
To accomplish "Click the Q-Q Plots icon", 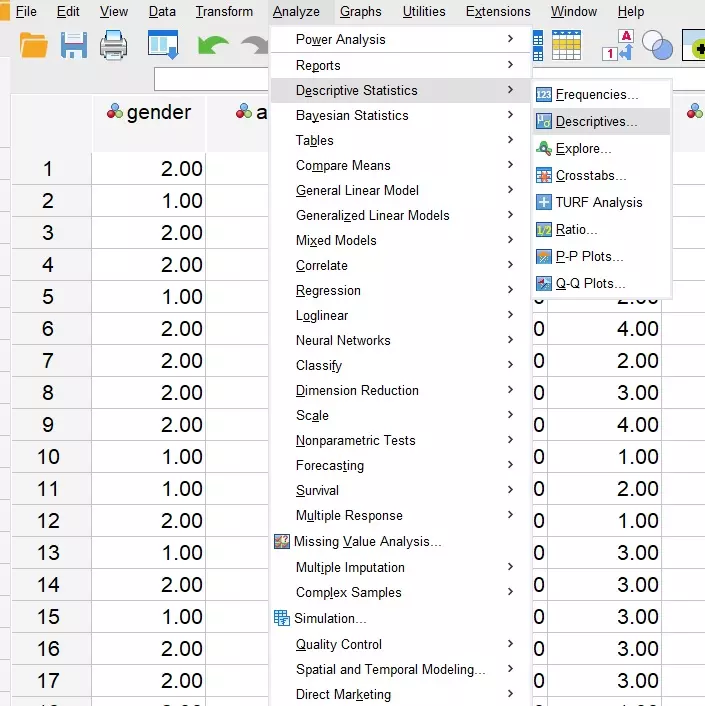I will (544, 284).
